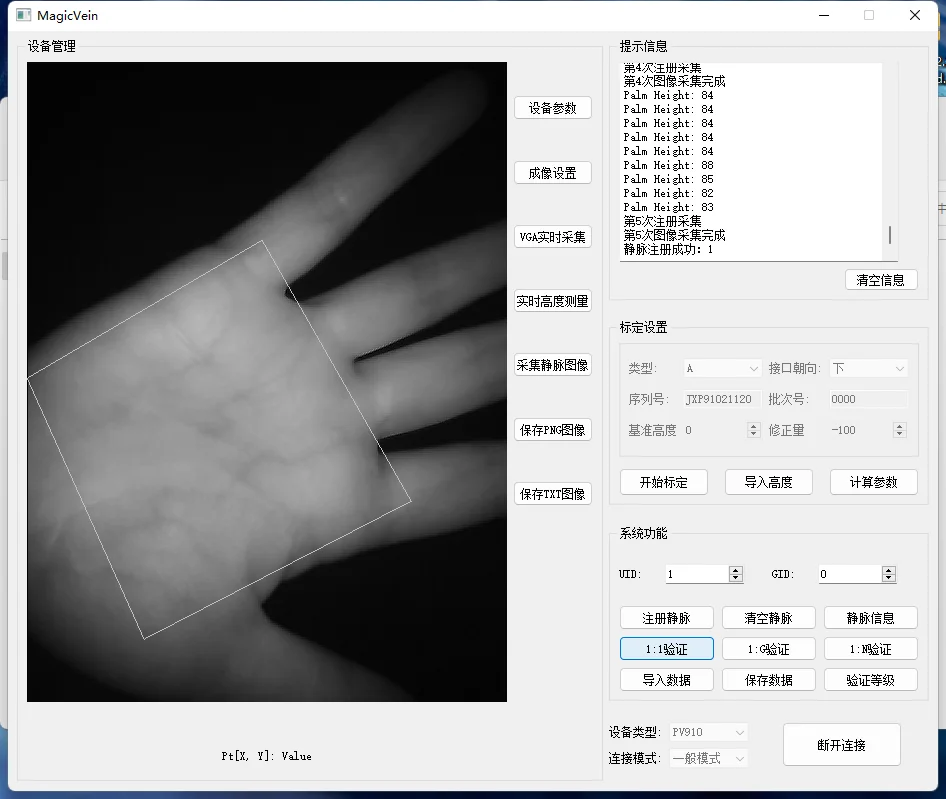The image size is (946, 799).
Task: Save the image as PNG via 保存PNG图像
Action: click(x=552, y=429)
